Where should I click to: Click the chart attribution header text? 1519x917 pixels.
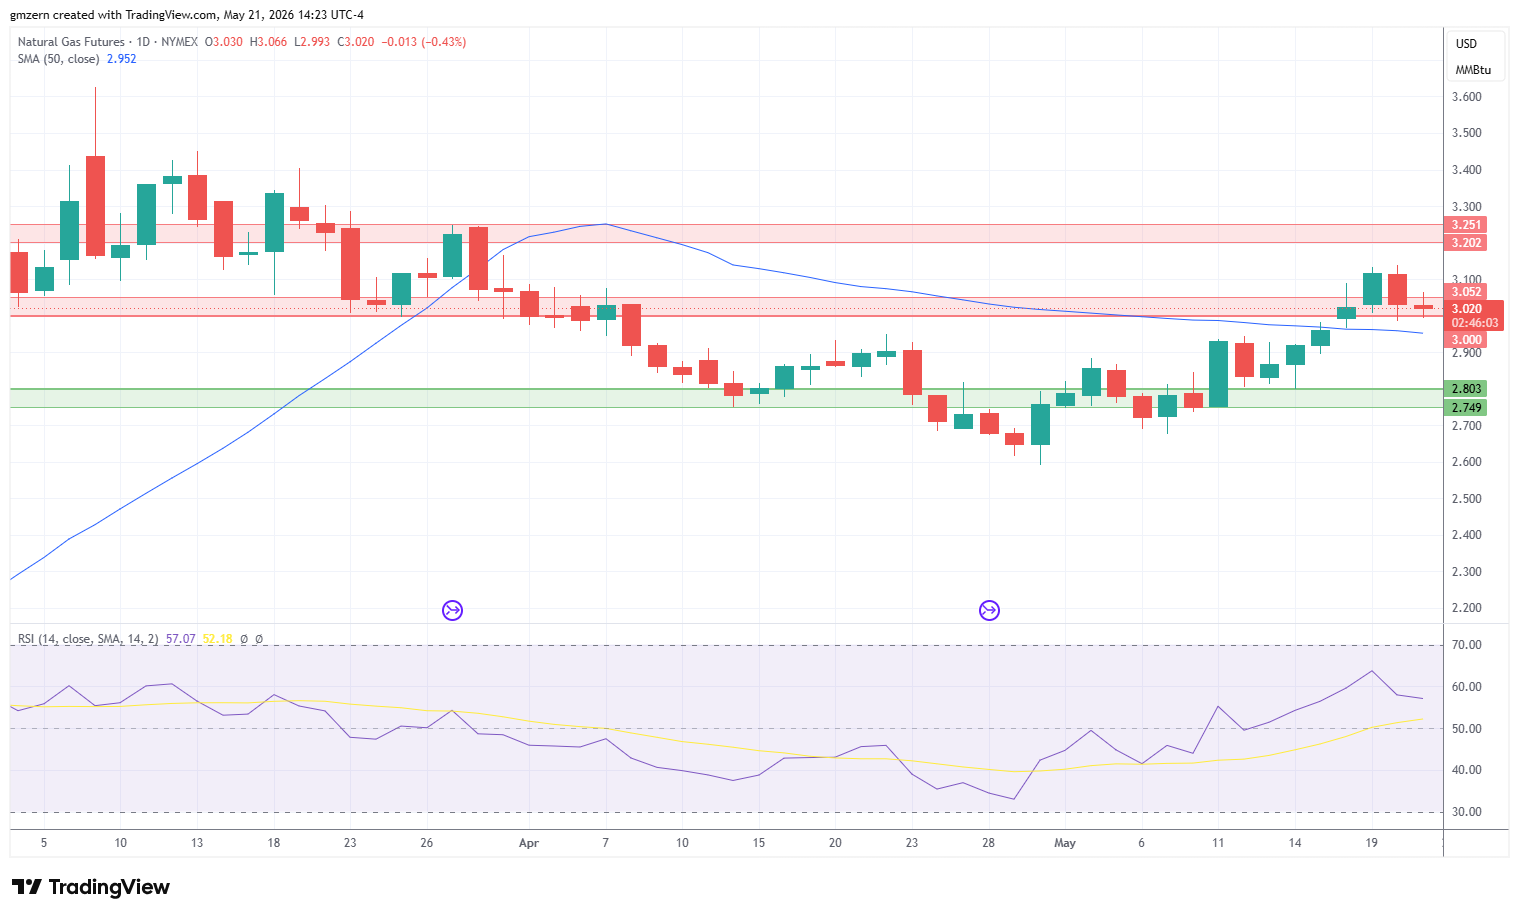[187, 15]
